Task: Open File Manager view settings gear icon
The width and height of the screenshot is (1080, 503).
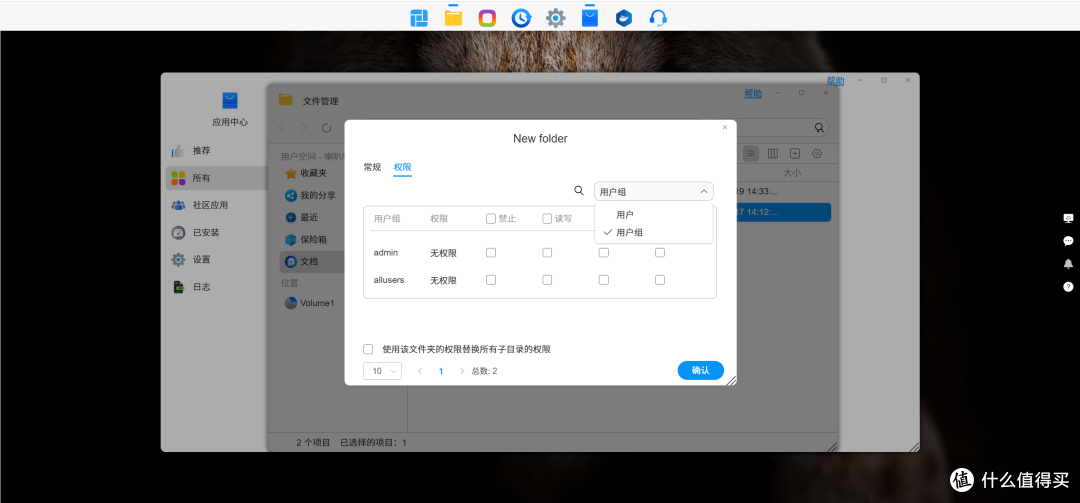Action: point(818,153)
